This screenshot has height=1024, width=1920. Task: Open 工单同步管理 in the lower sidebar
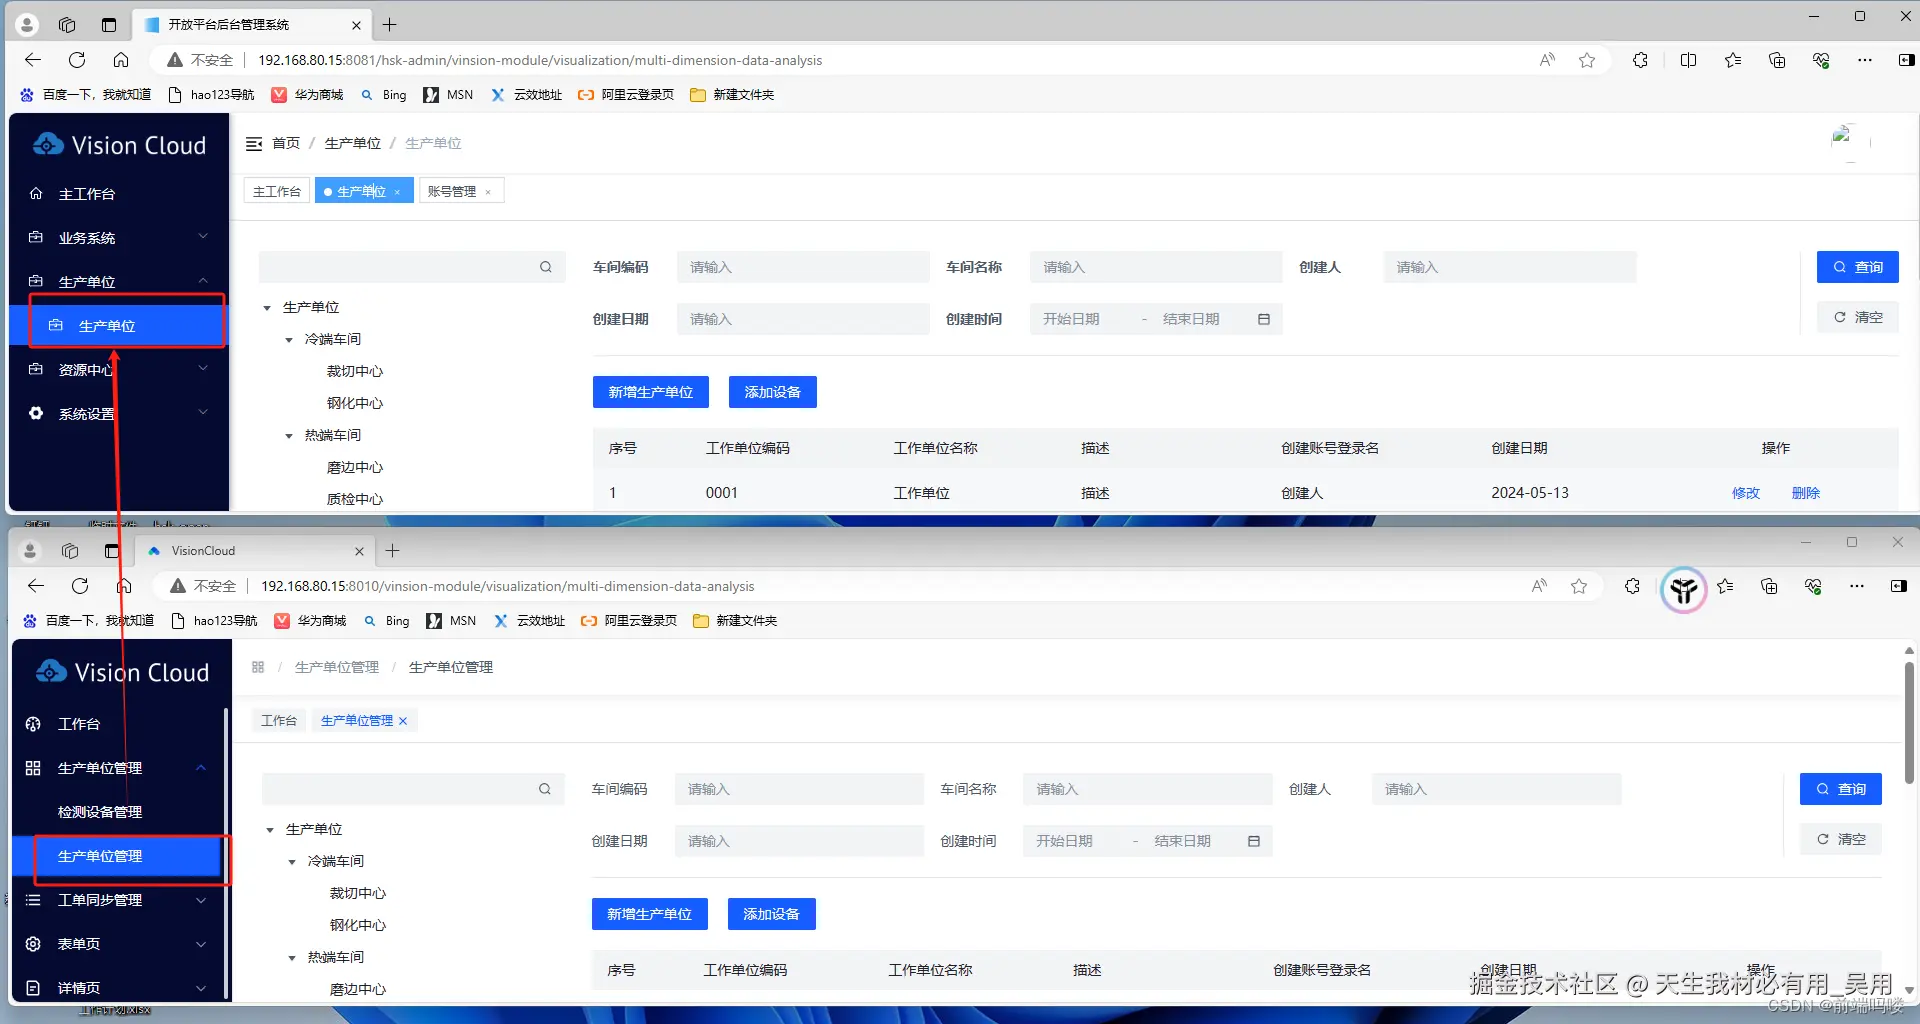100,899
